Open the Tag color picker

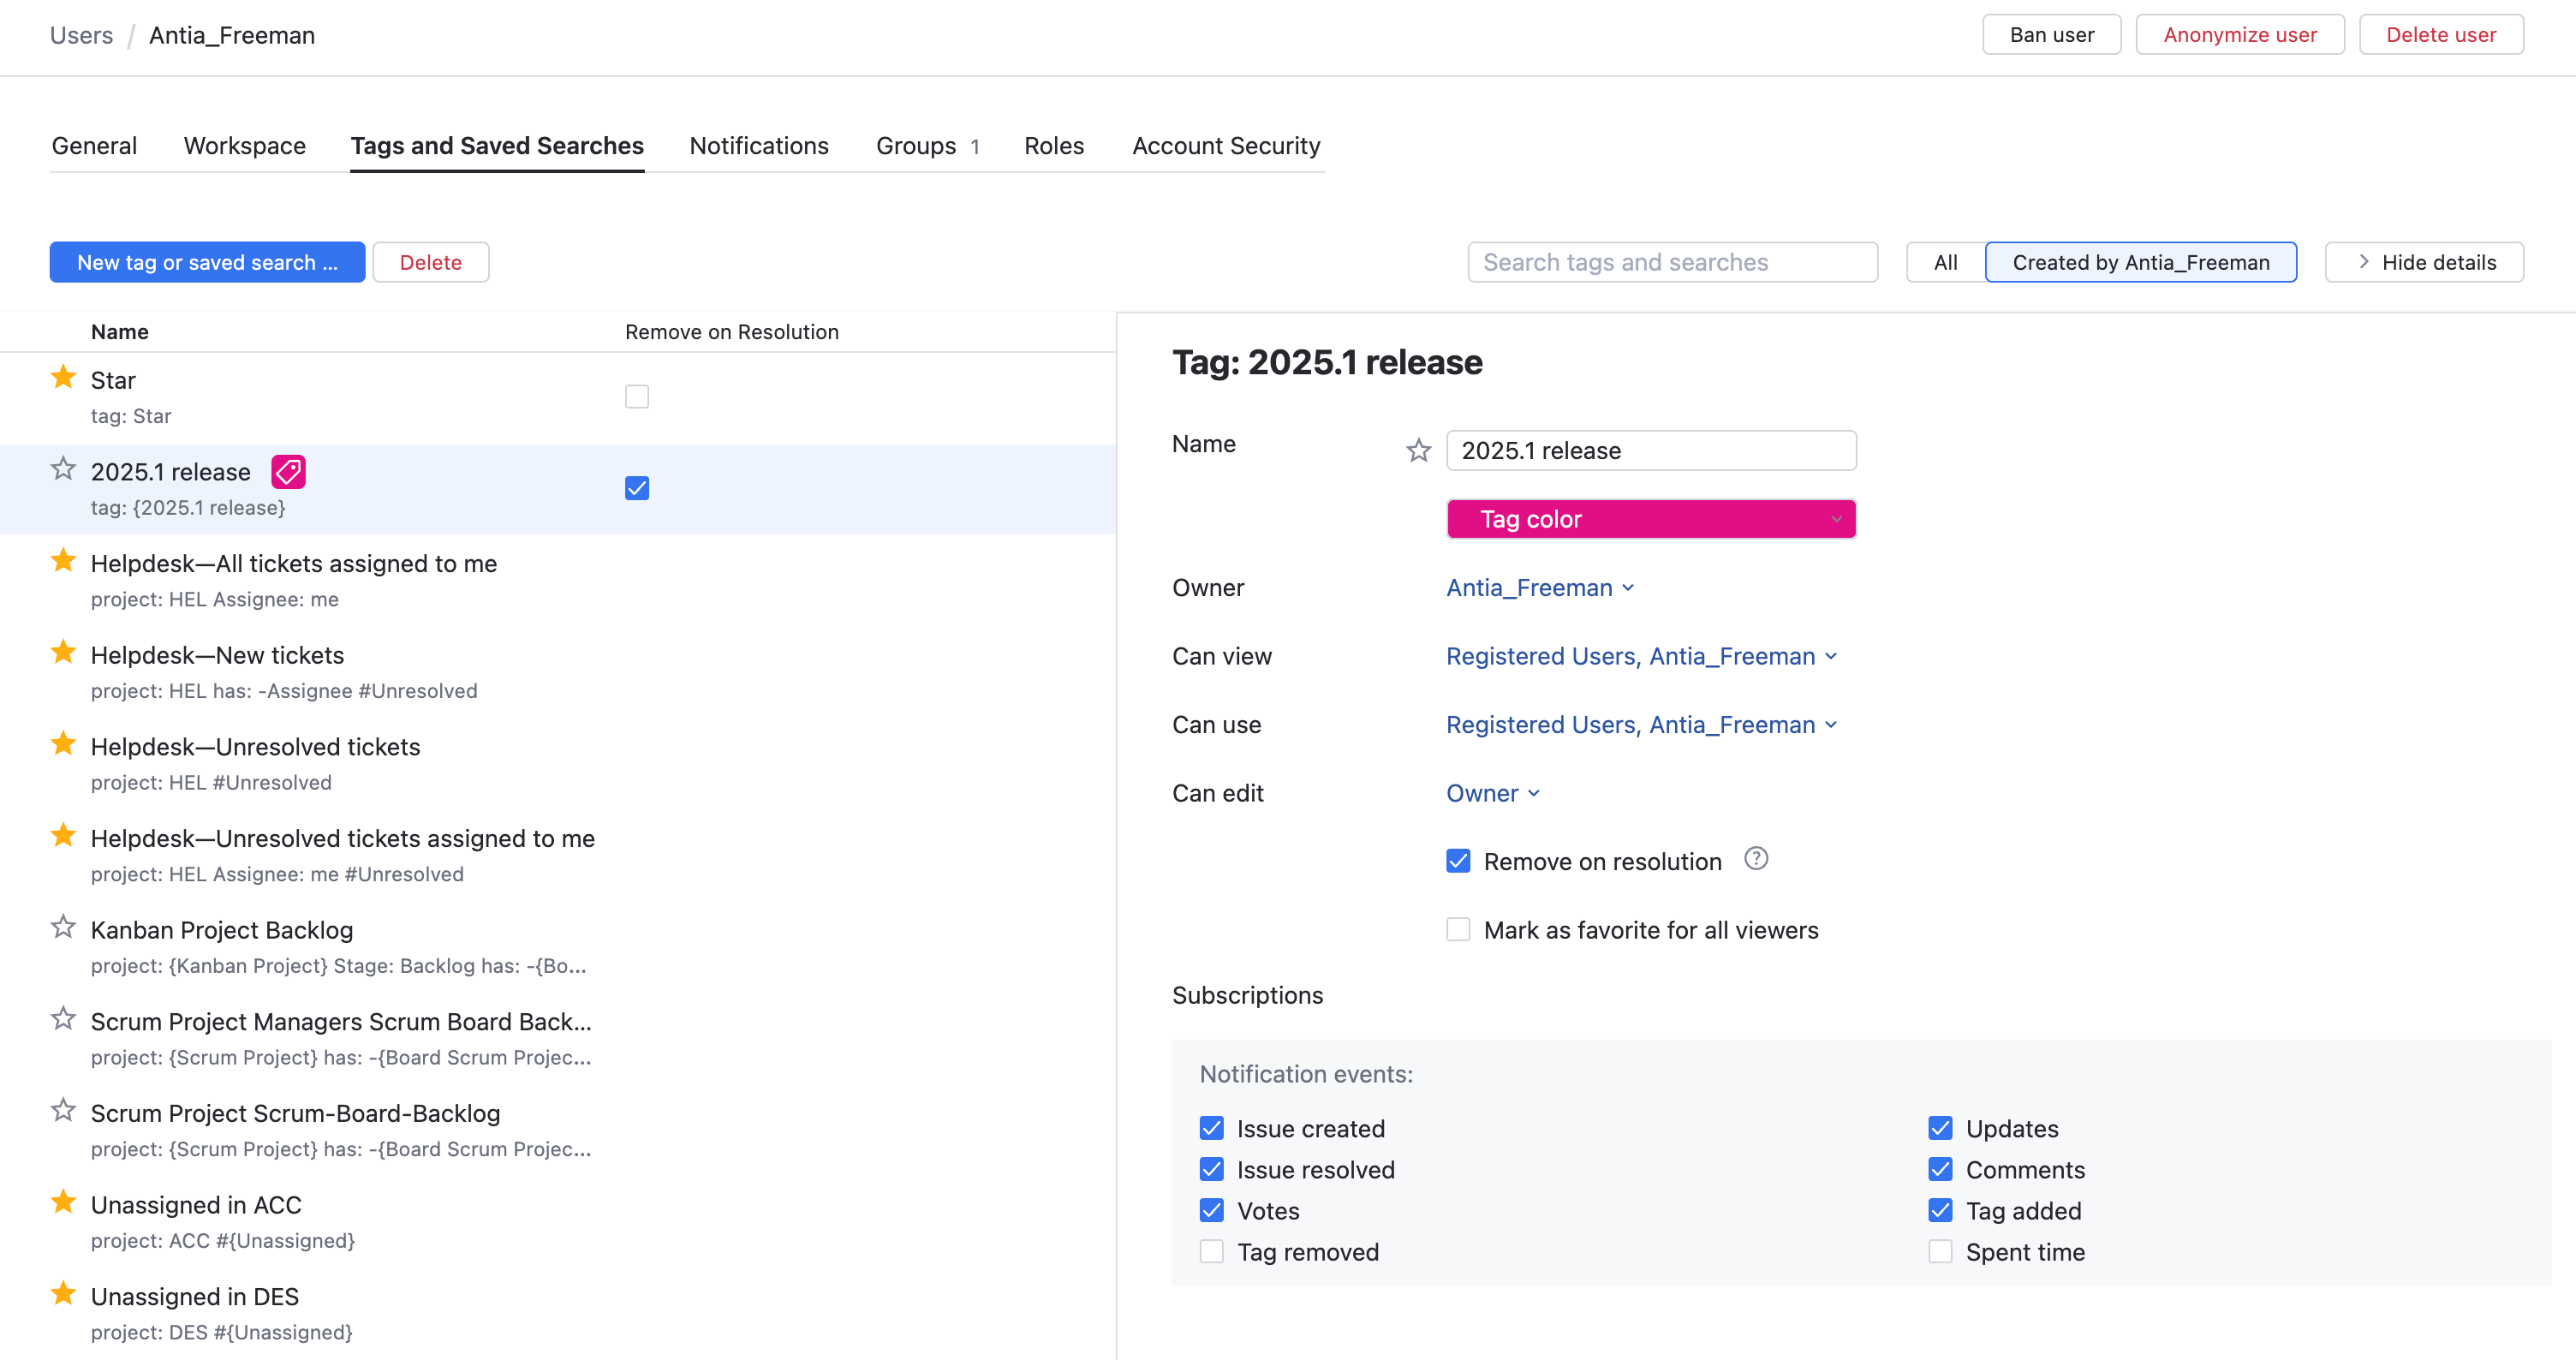[1651, 518]
